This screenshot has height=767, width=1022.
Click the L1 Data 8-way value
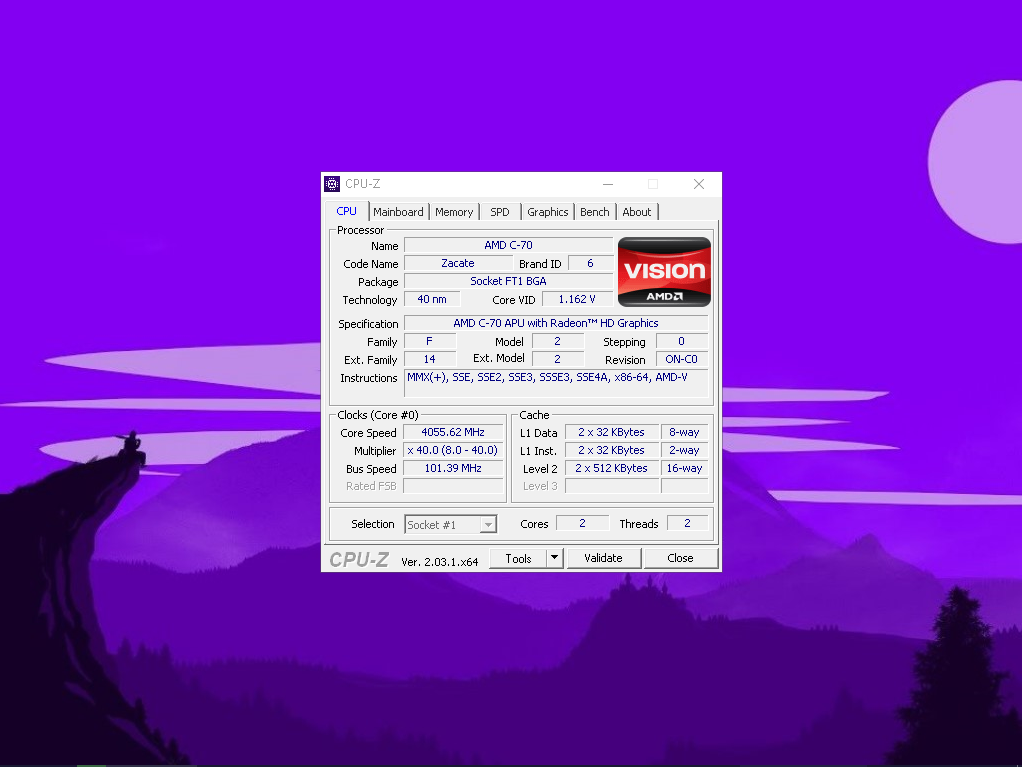pyautogui.click(x=684, y=432)
